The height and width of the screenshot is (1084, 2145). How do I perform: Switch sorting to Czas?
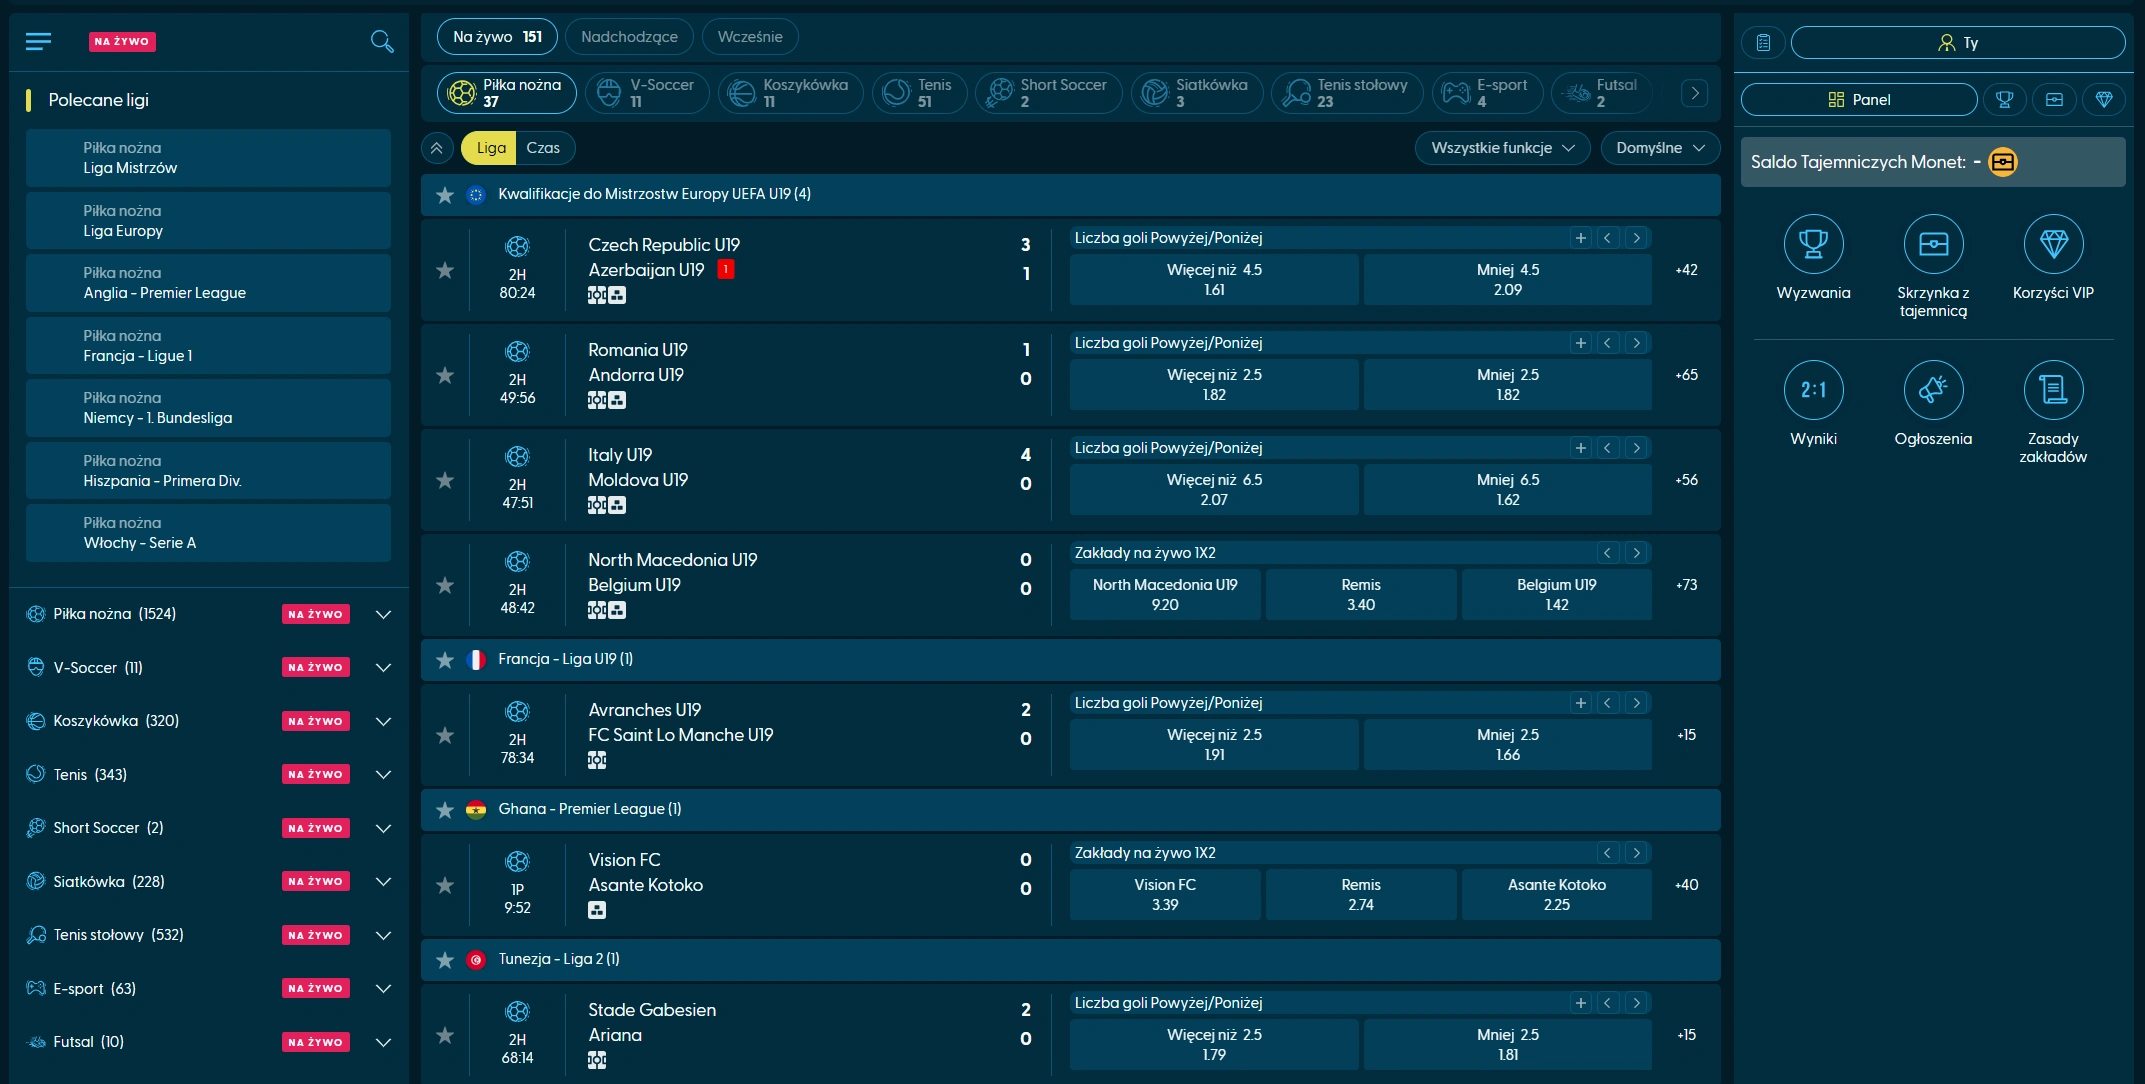point(543,148)
